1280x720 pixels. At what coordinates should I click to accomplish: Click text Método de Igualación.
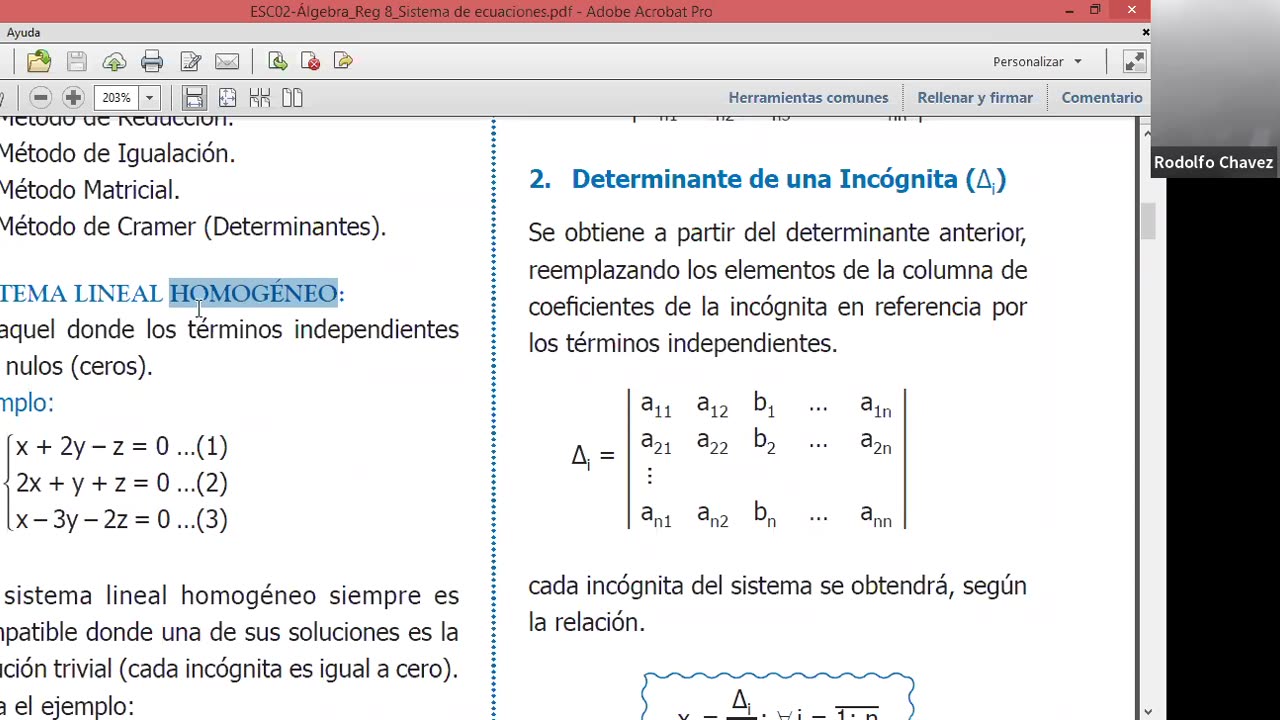pyautogui.click(x=118, y=154)
